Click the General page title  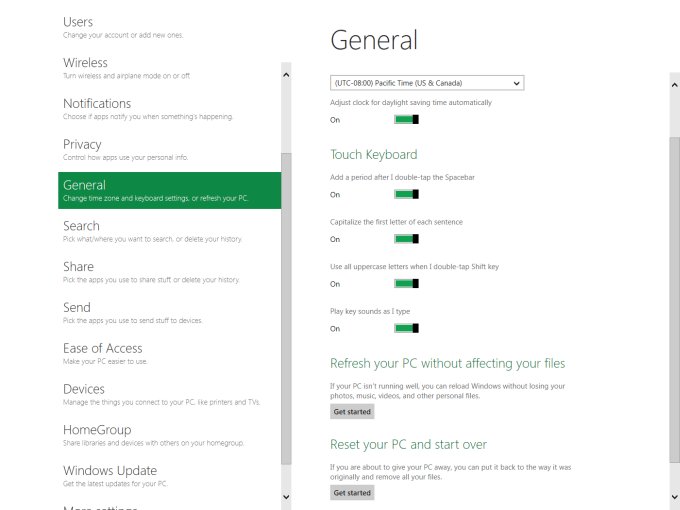coord(374,40)
